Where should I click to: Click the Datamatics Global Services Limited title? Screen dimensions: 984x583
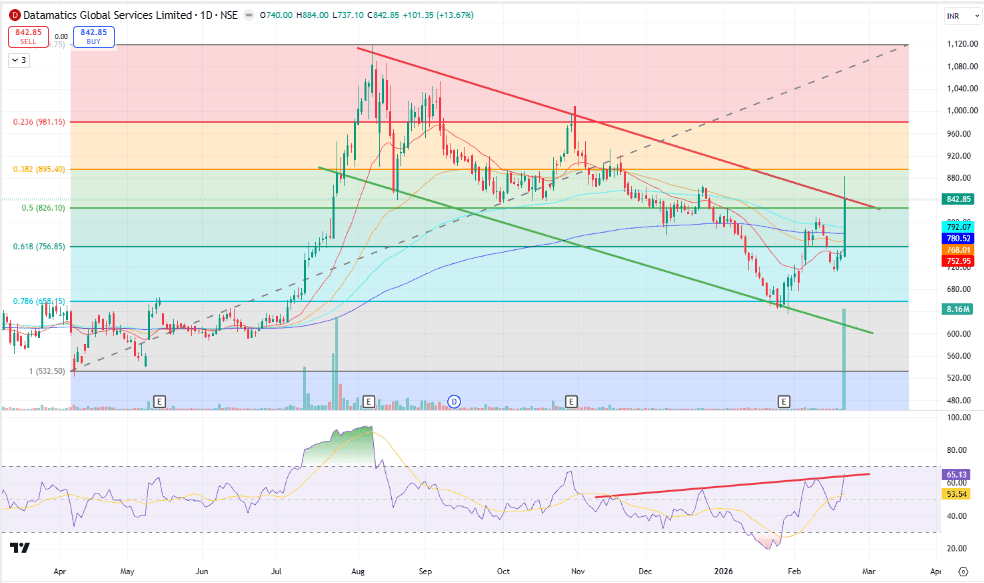[107, 15]
